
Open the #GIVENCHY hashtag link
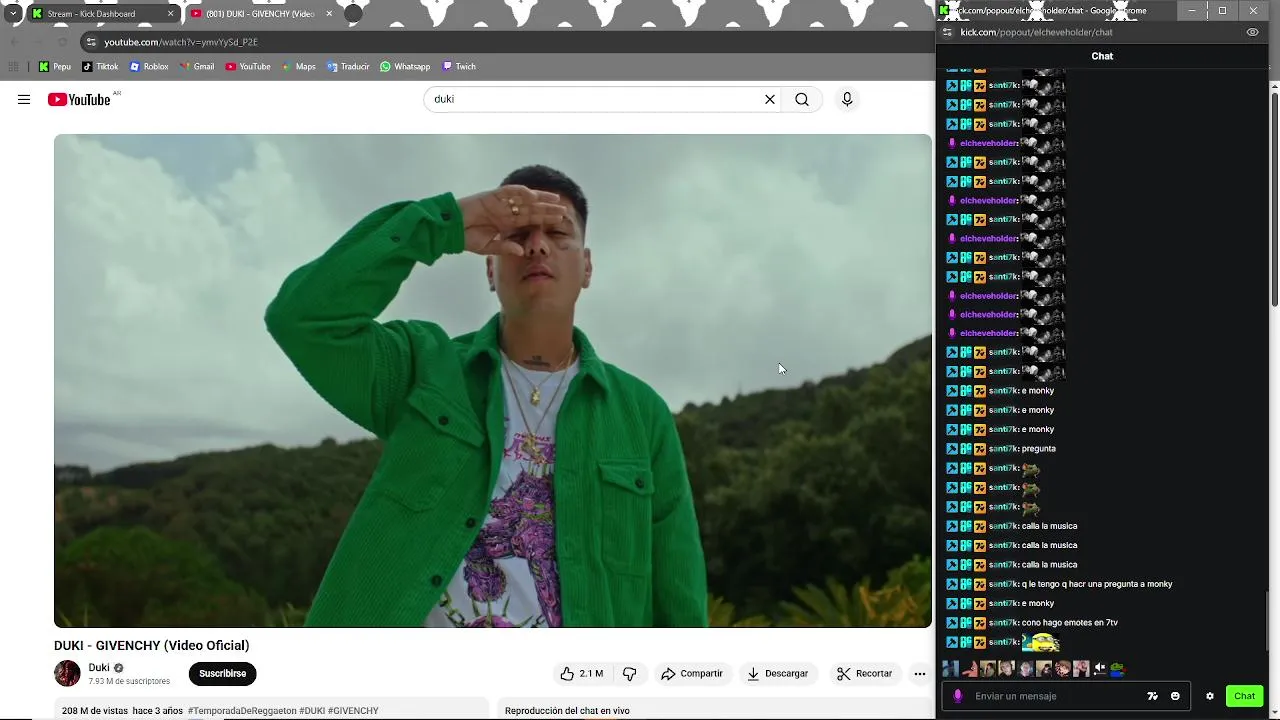tap(353, 711)
